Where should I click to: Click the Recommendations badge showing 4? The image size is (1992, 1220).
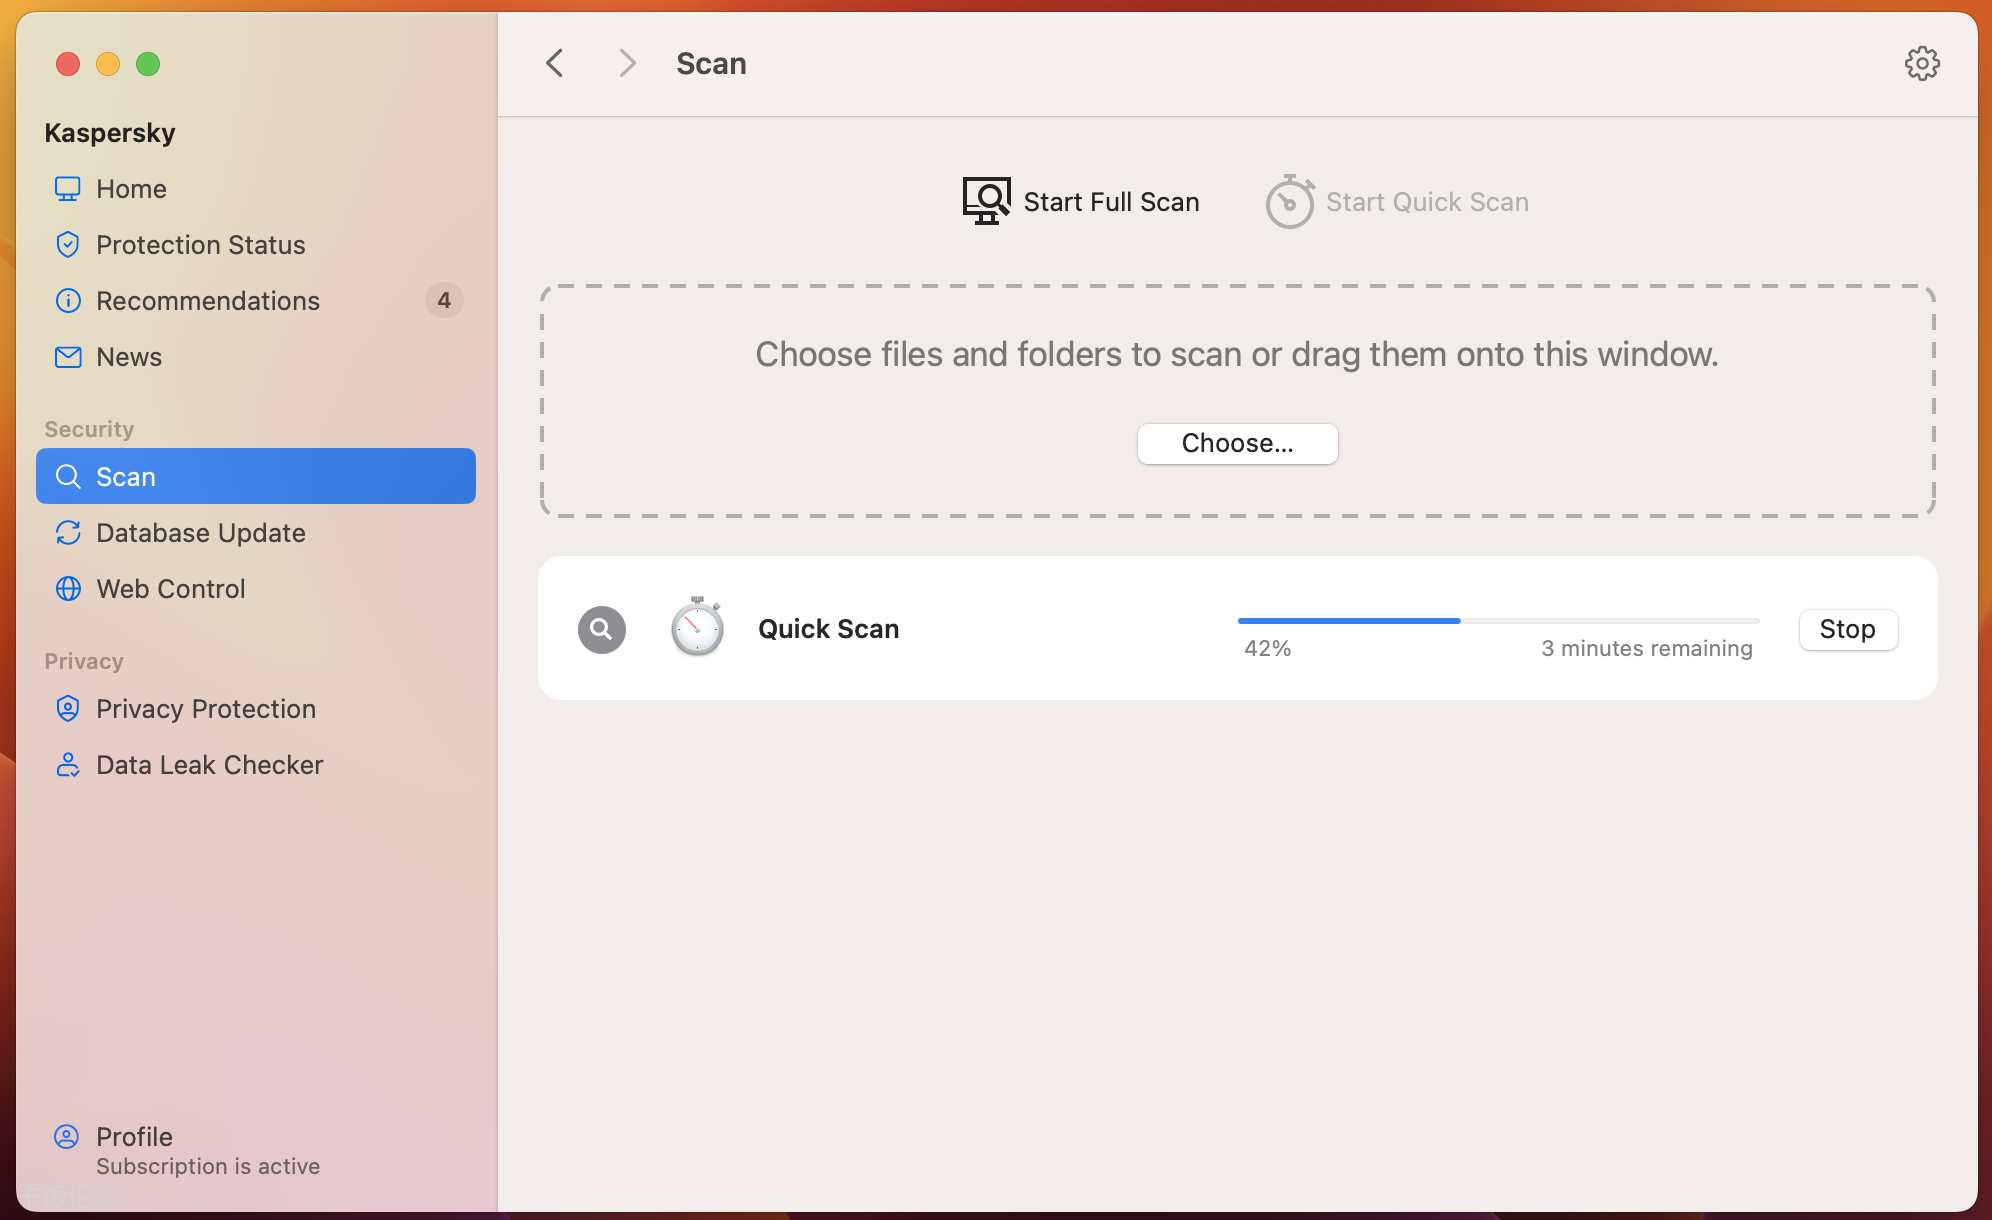(444, 301)
